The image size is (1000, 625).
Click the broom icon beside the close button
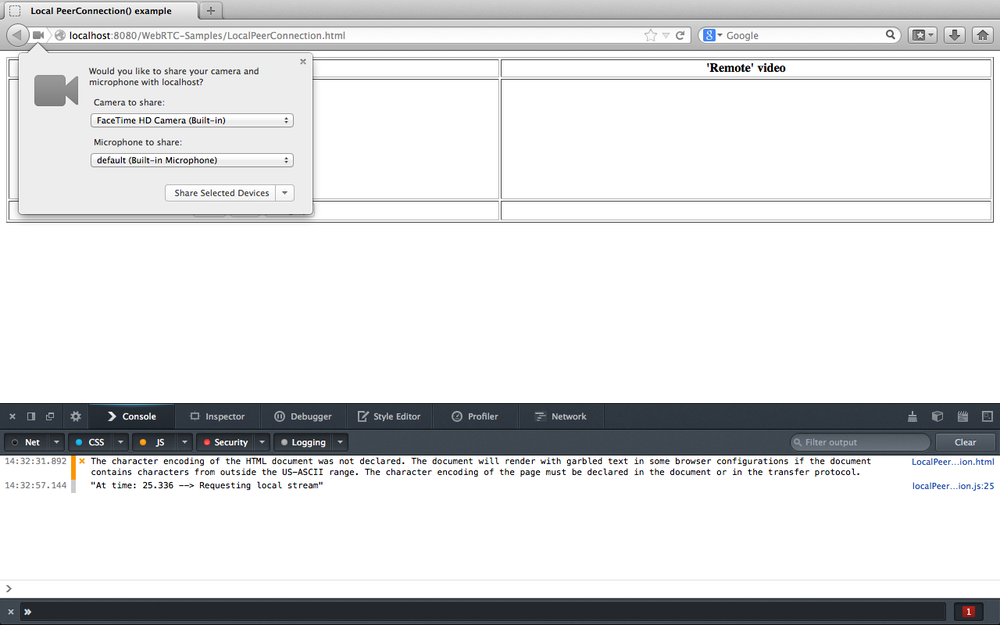coord(912,416)
